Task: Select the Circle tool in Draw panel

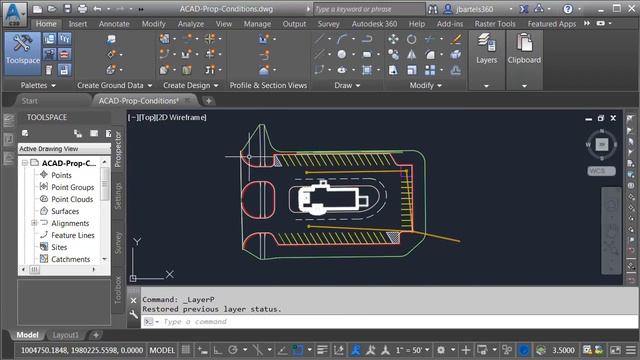Action: [x=342, y=54]
